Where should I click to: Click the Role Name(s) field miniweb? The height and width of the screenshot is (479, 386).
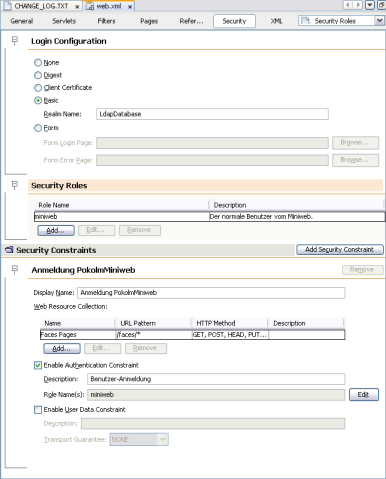pyautogui.click(x=216, y=395)
